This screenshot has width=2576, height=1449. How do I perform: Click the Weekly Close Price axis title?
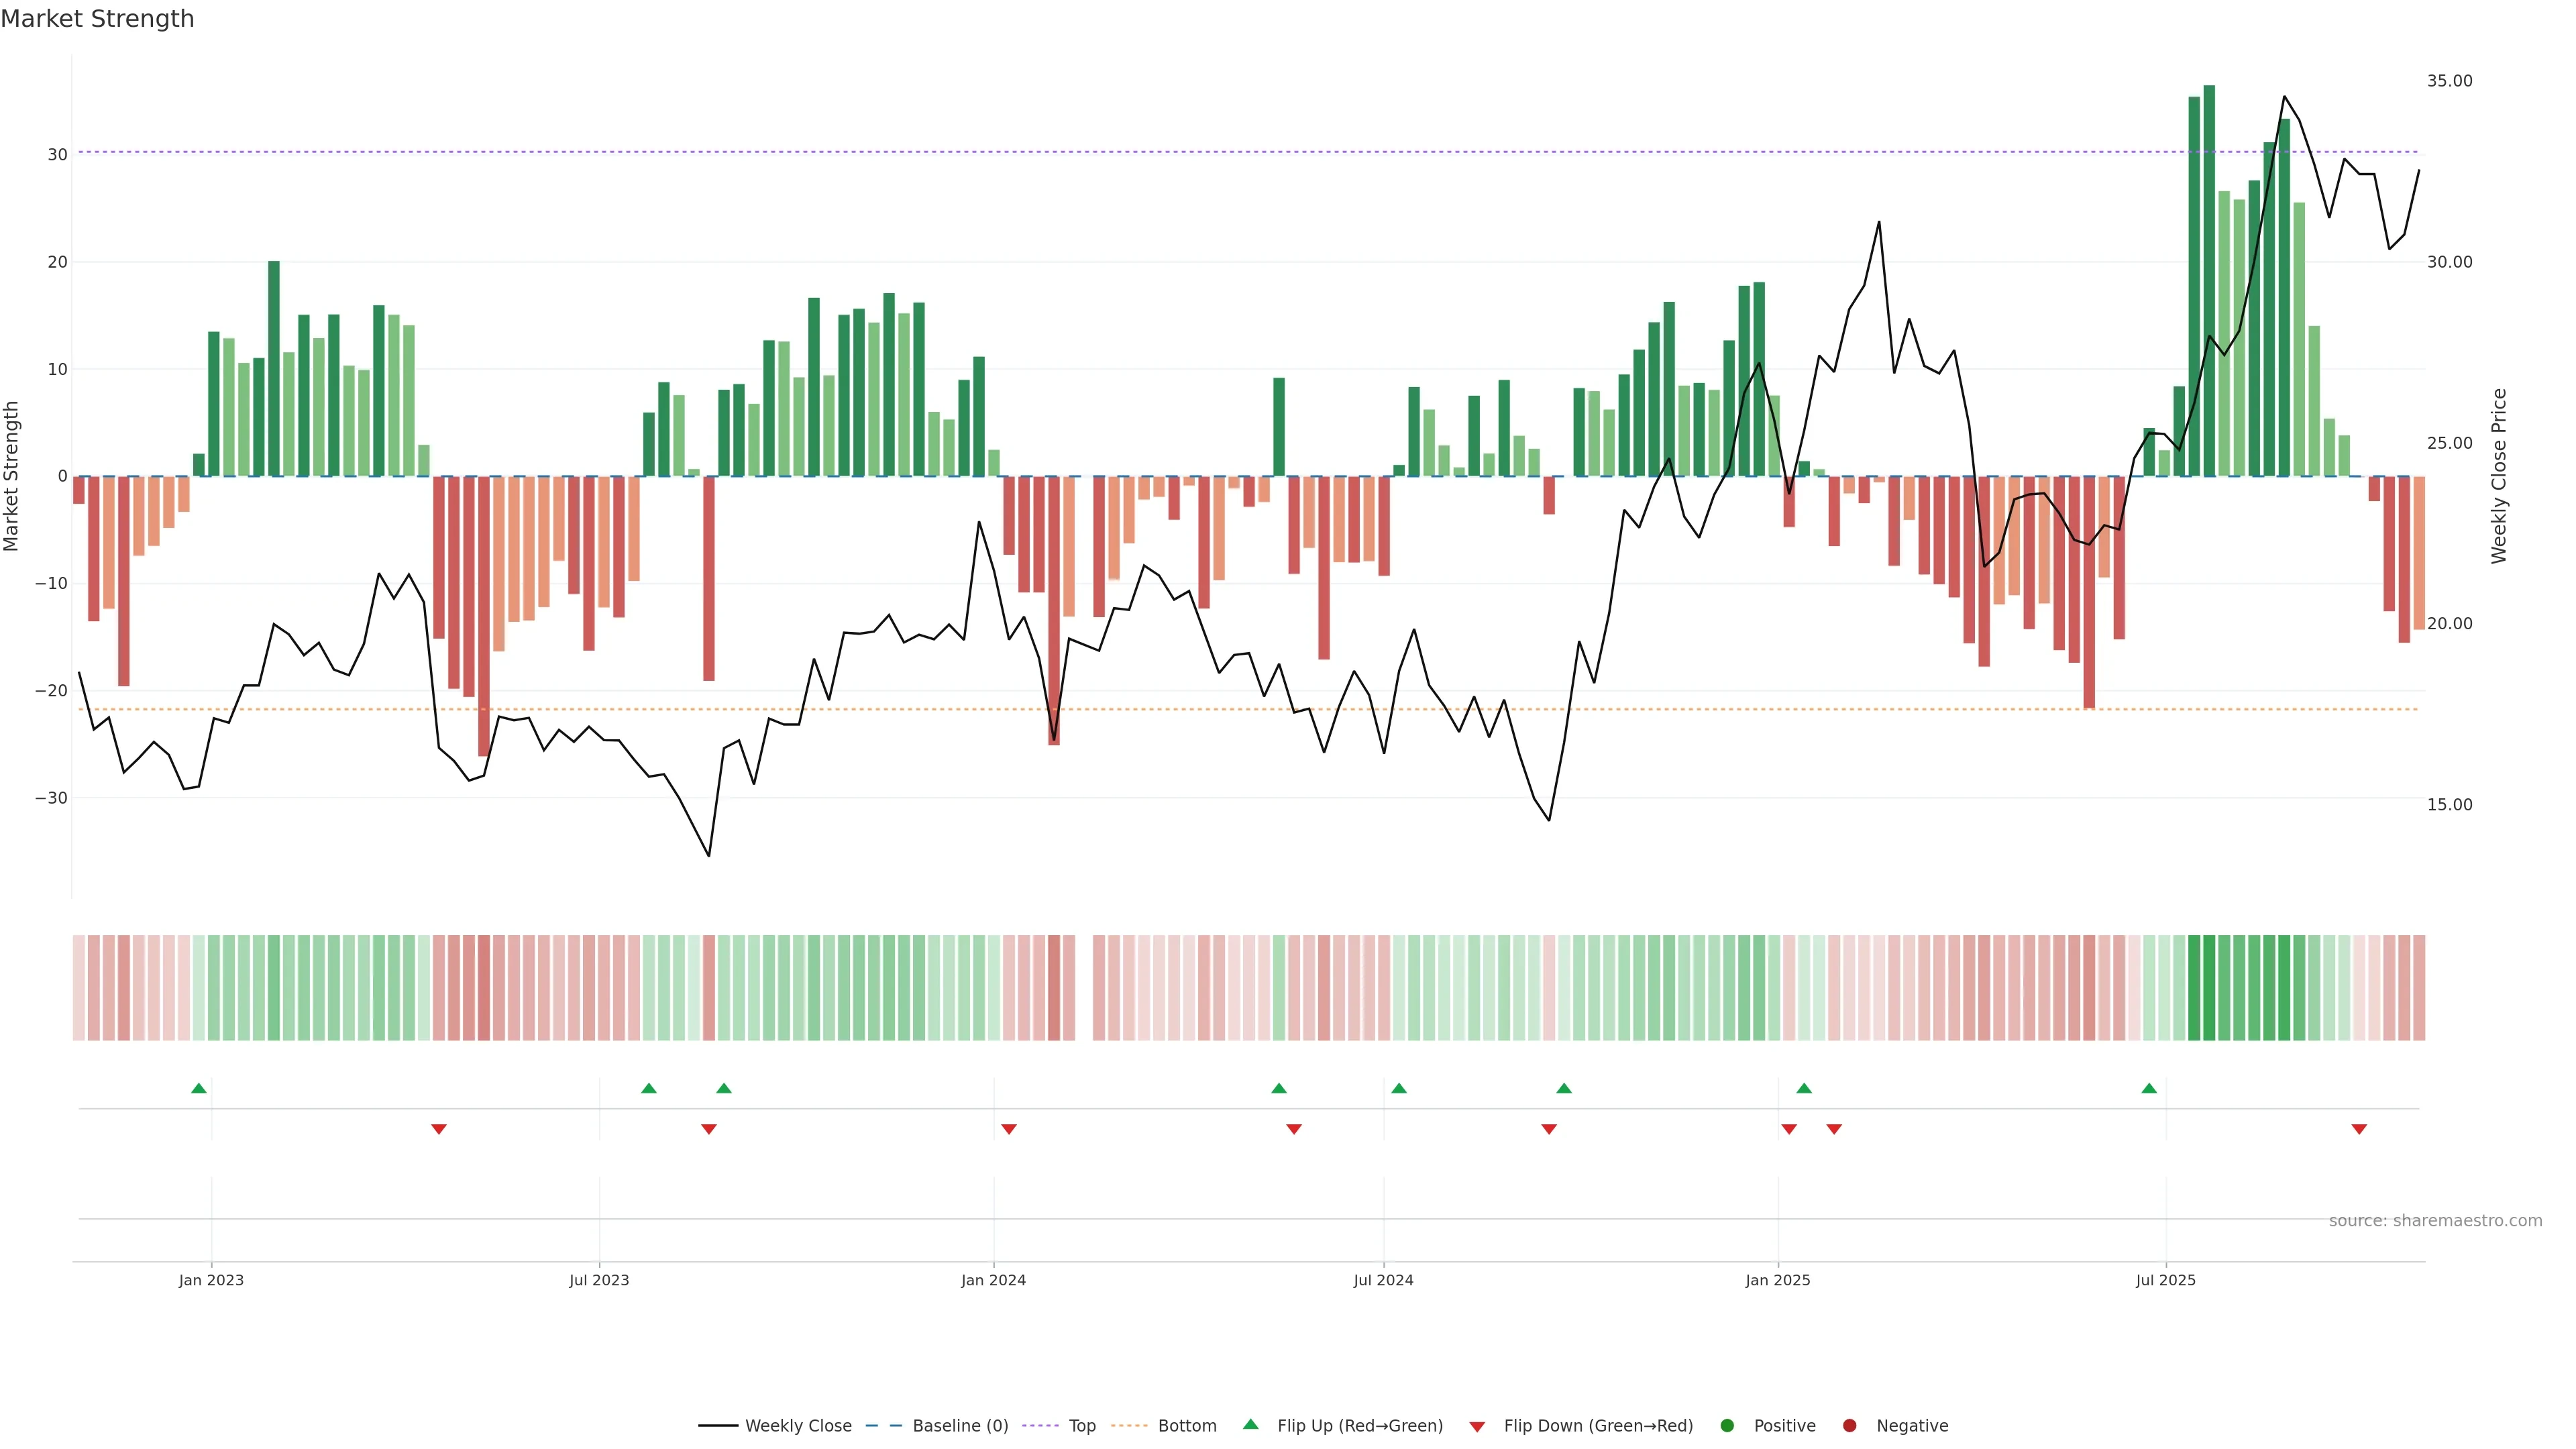point(2499,476)
